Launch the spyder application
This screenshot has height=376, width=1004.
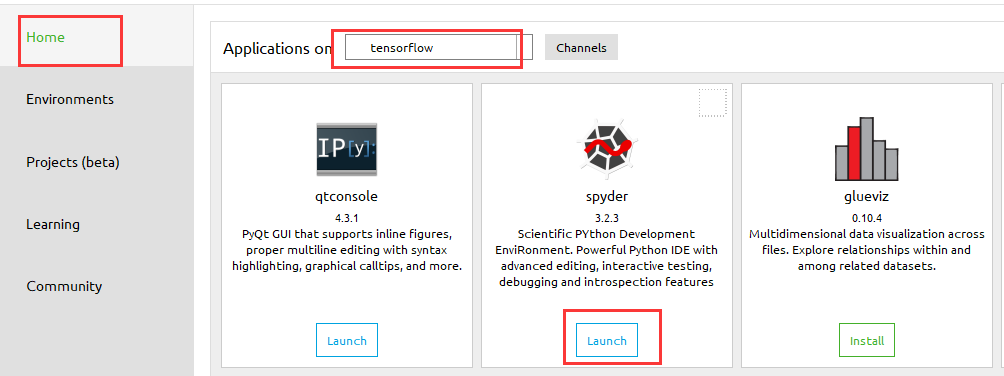607,340
